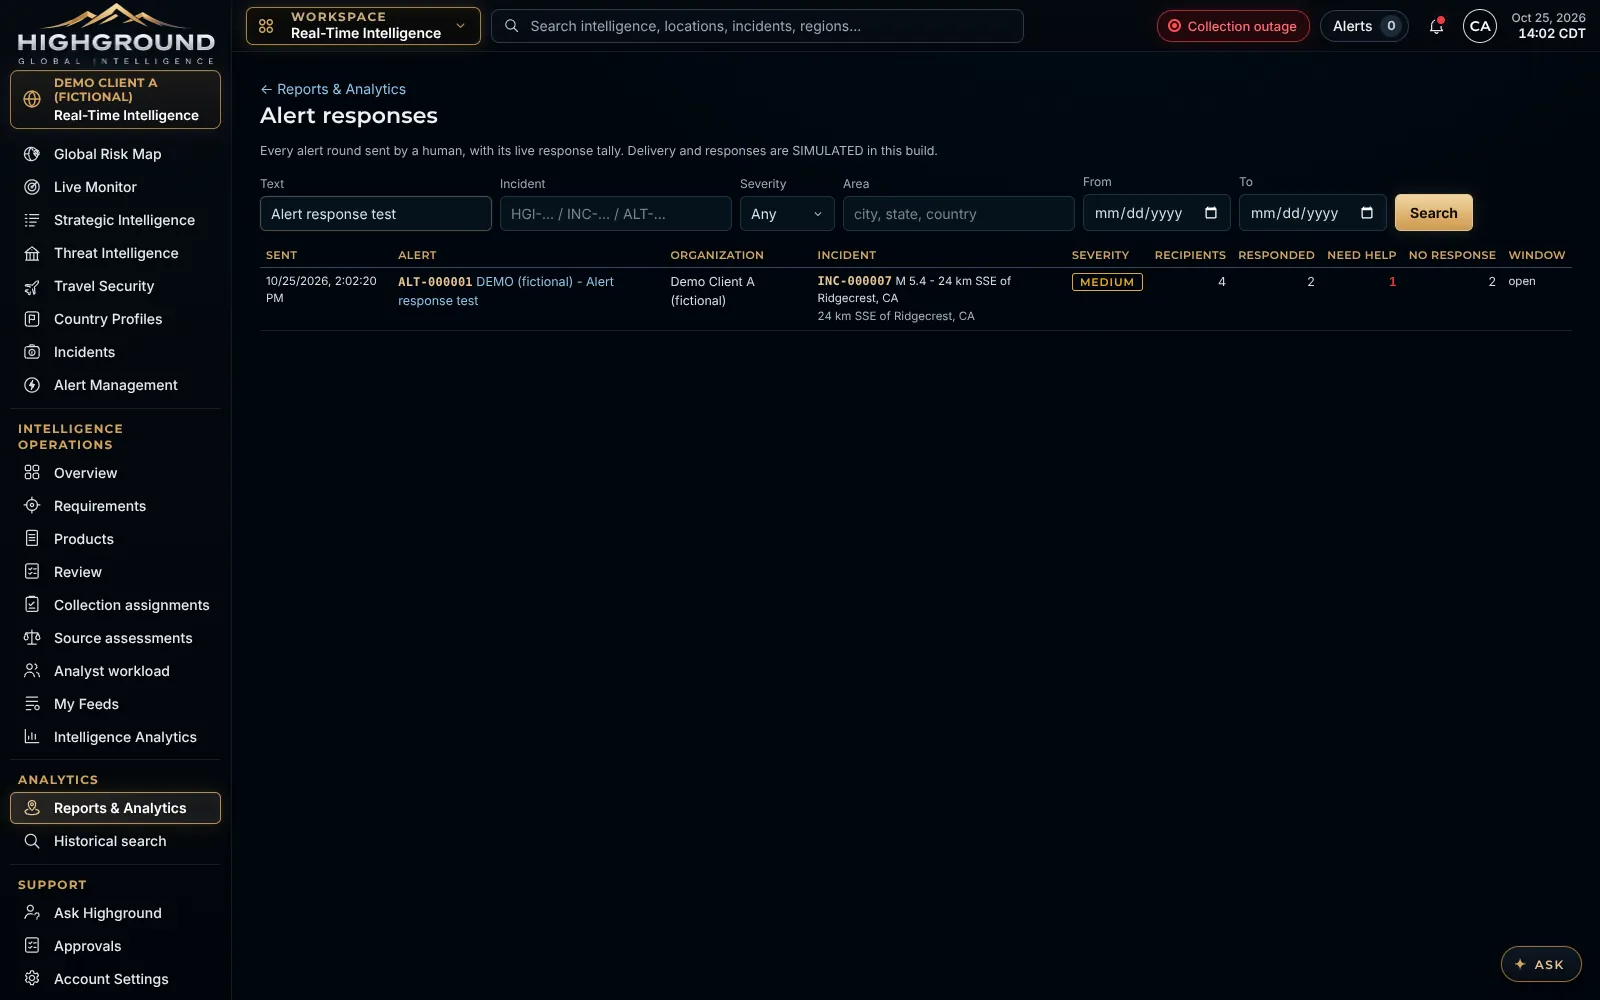Click the sent time 10/25/2026, 2:02:20 PM
This screenshot has height=1000, width=1600.
(321, 290)
